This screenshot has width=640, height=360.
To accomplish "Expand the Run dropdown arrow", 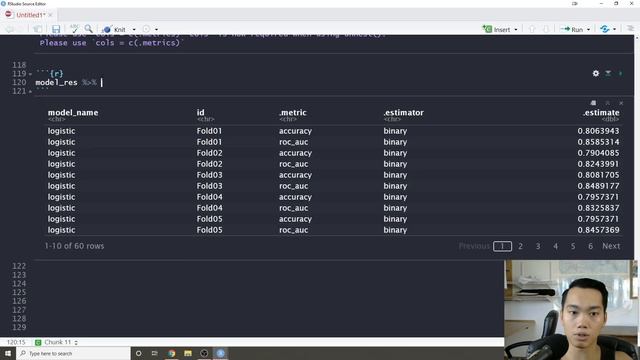I will pyautogui.click(x=589, y=29).
